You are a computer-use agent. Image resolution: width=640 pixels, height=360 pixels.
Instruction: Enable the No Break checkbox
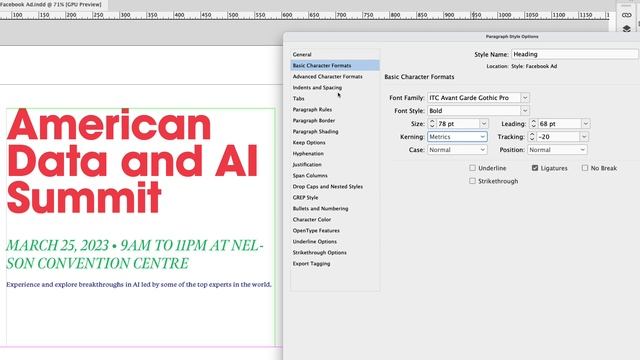pos(585,168)
